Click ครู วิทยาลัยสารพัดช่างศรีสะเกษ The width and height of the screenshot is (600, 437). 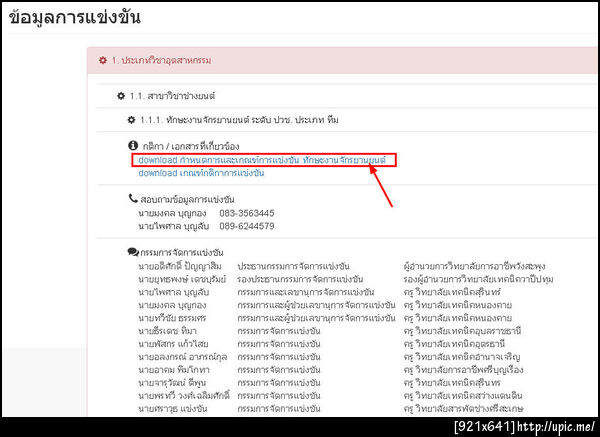click(x=463, y=409)
